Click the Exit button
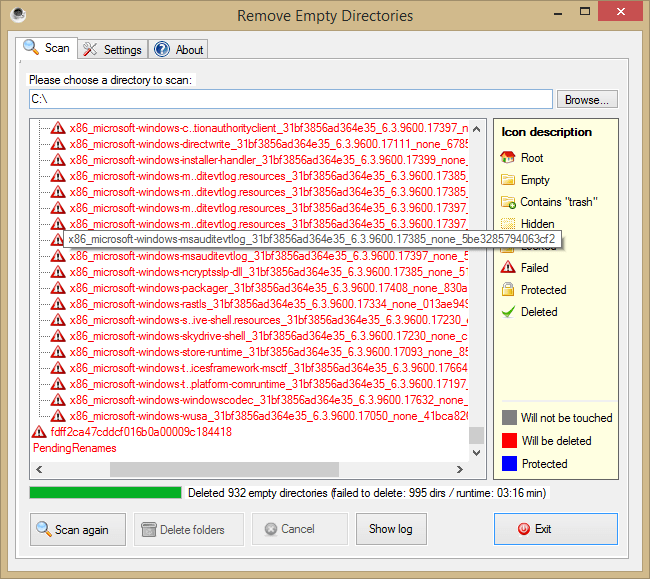 pos(555,529)
